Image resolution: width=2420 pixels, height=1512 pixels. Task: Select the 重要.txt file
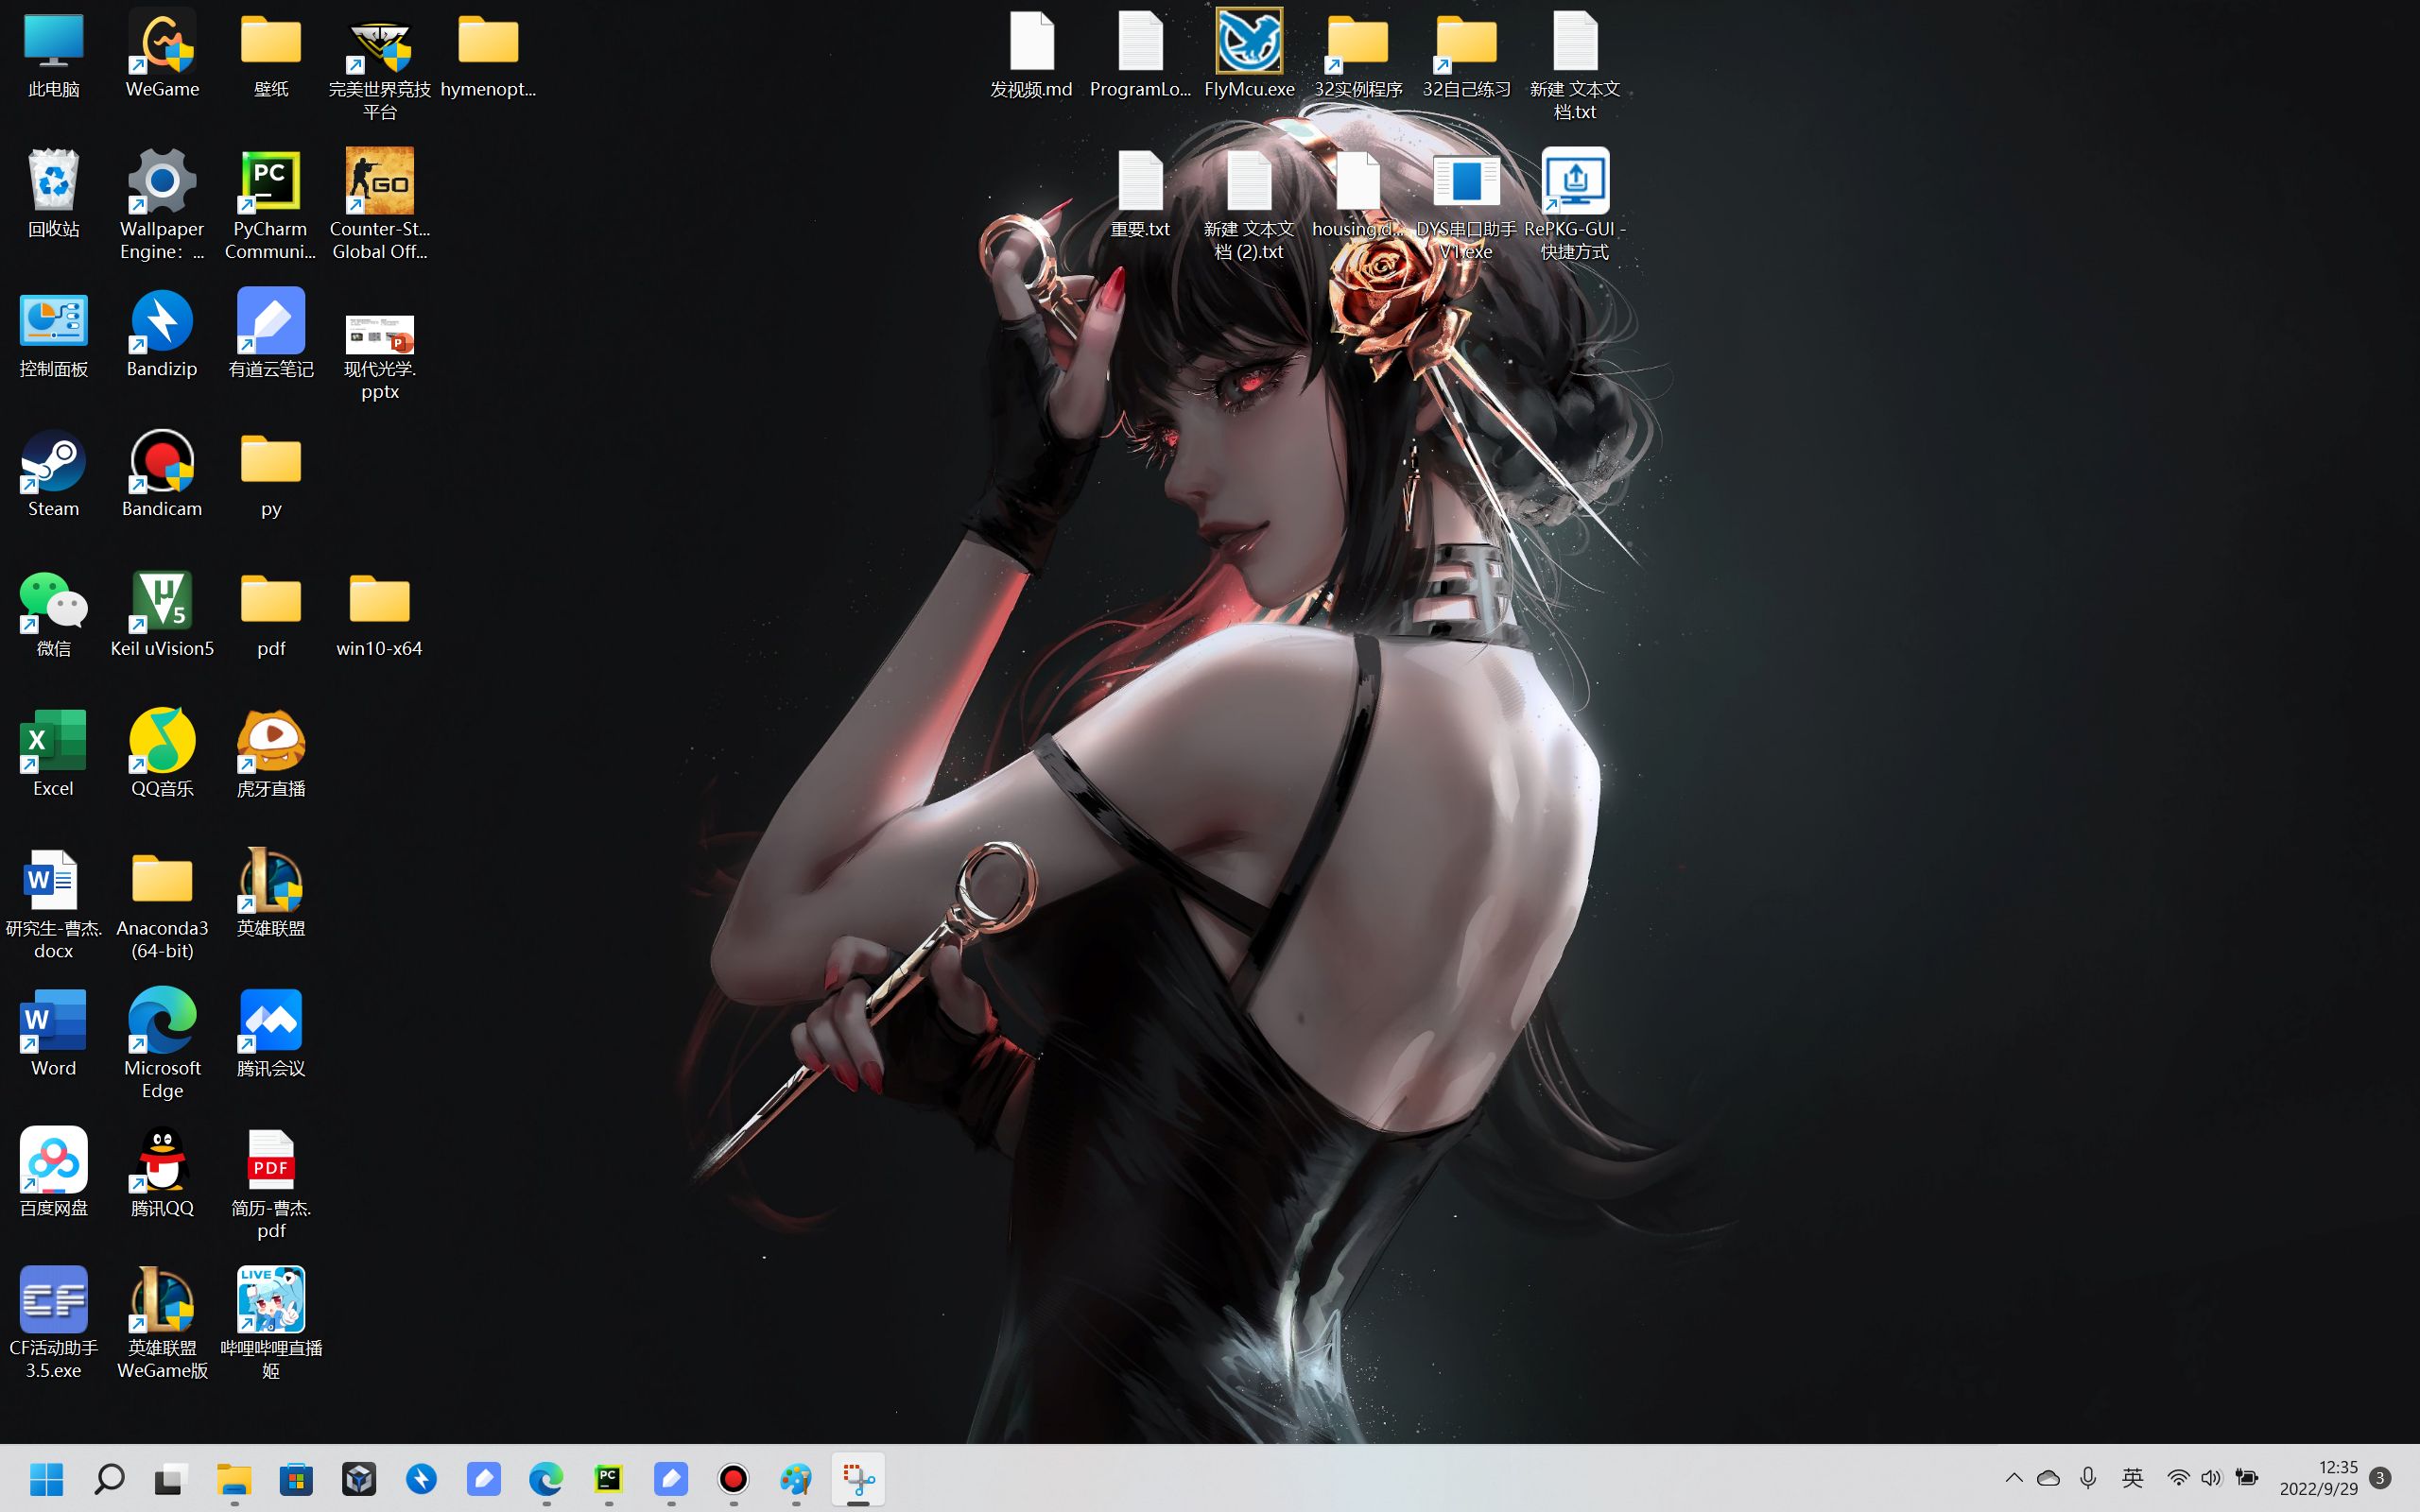[1140, 195]
